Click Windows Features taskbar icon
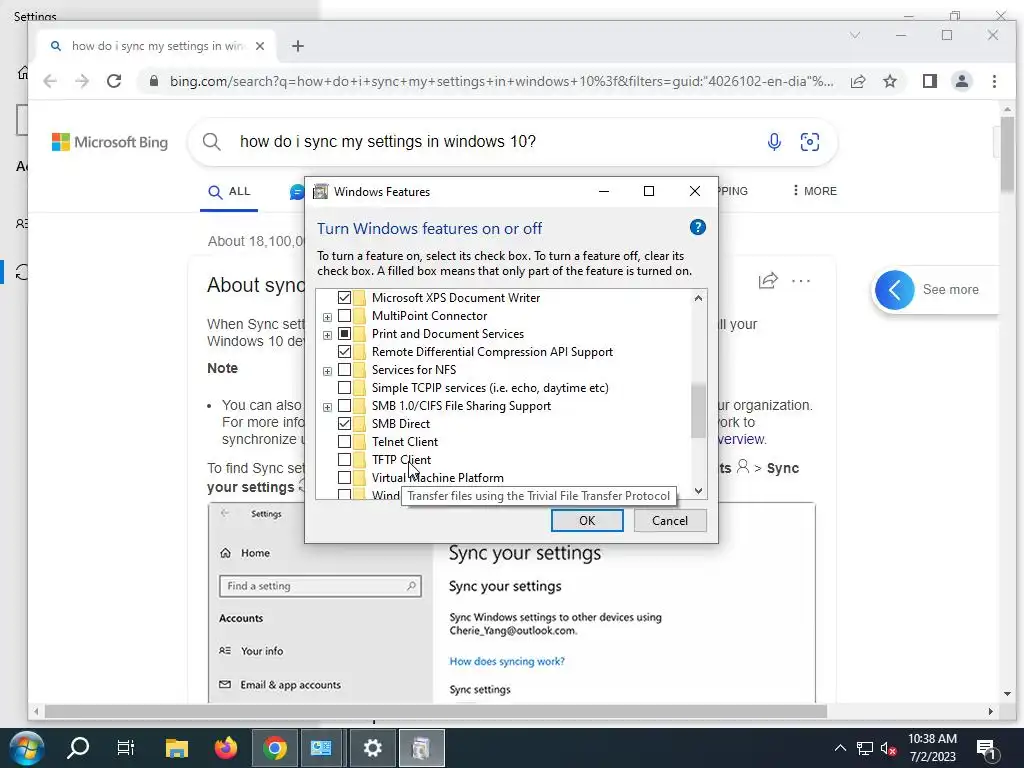Viewport: 1024px width, 768px height. point(422,748)
